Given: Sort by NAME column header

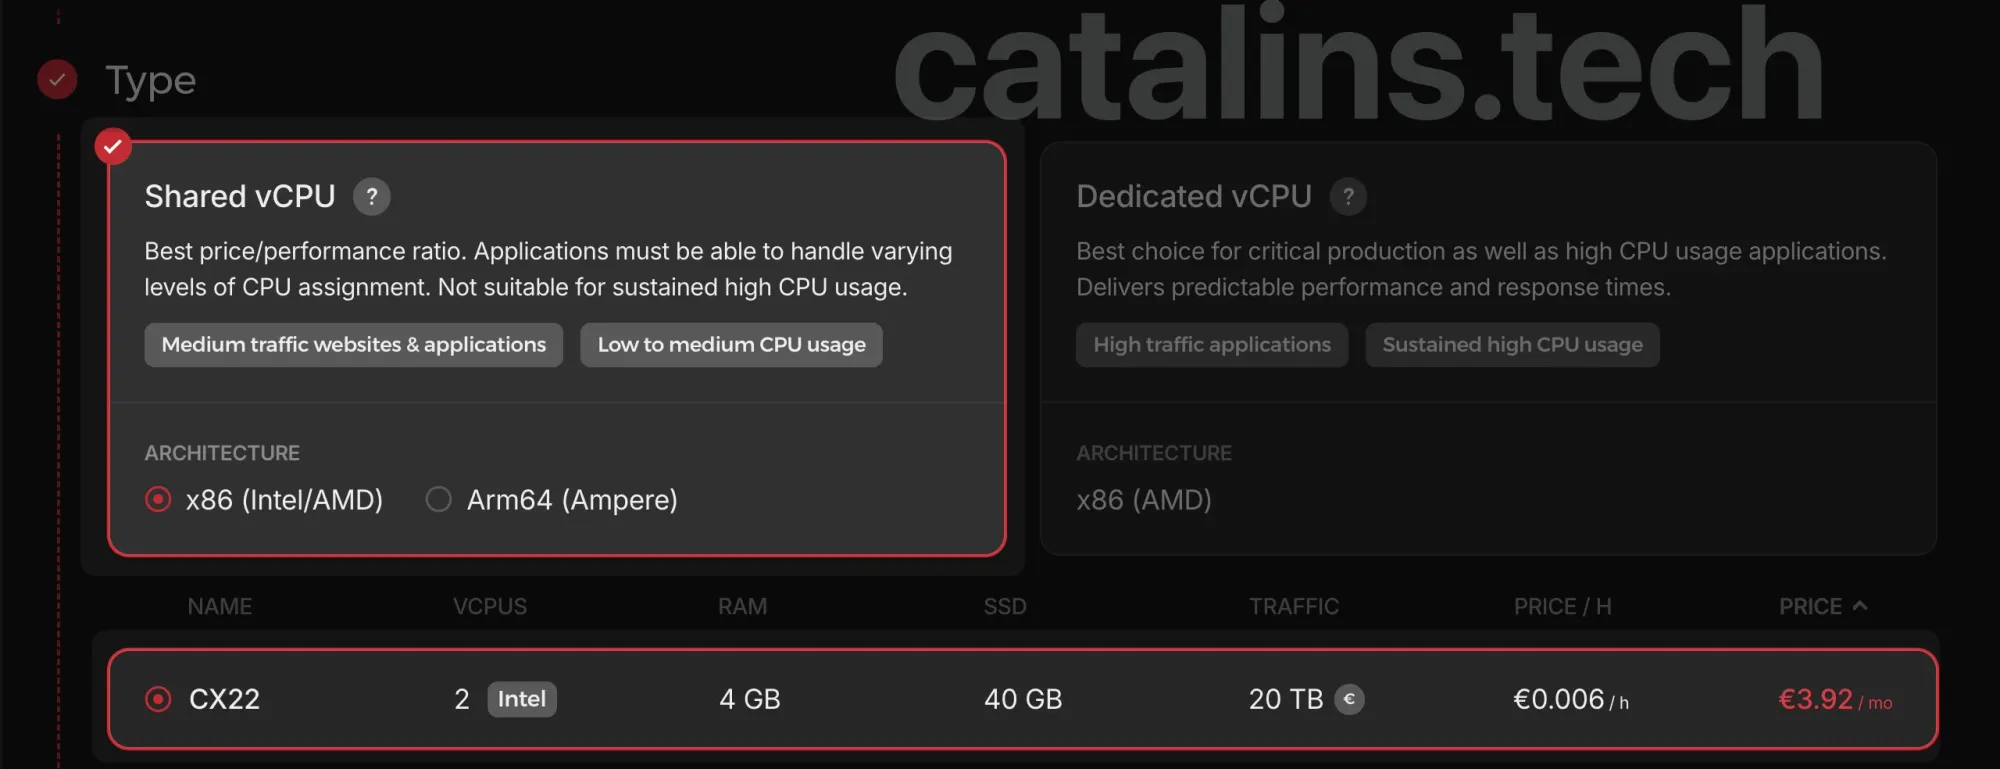Looking at the screenshot, I should point(220,607).
